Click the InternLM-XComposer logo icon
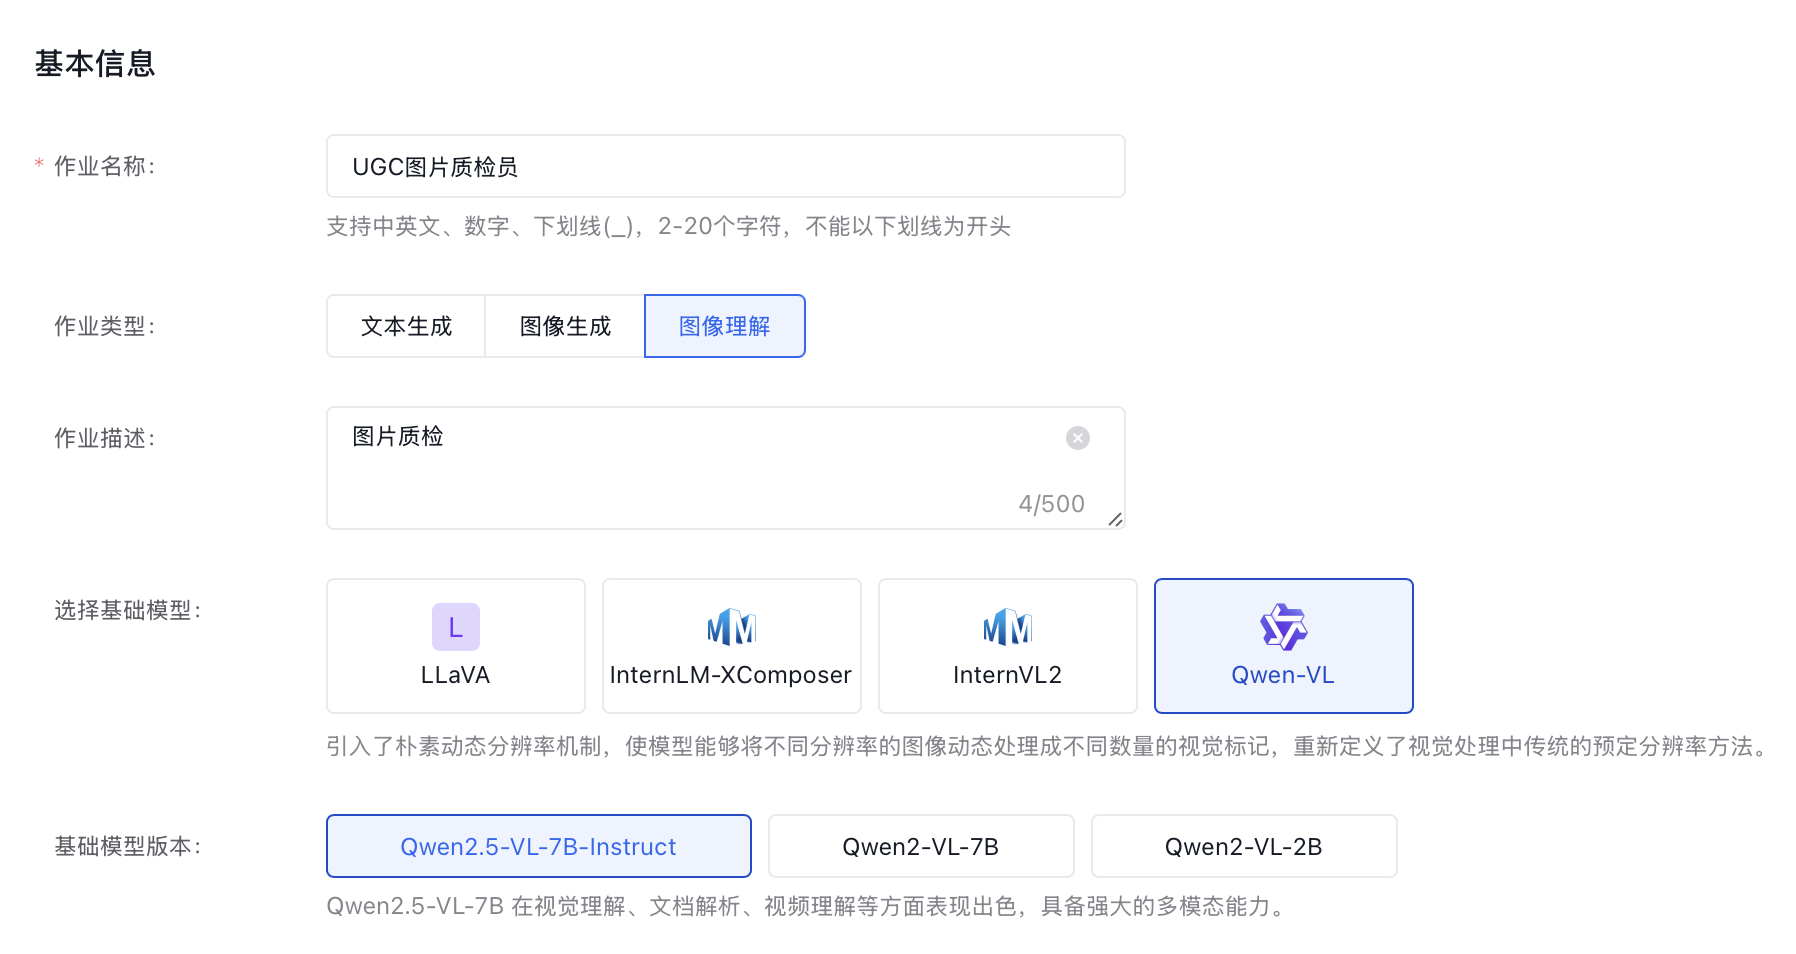The image size is (1796, 954). (732, 627)
